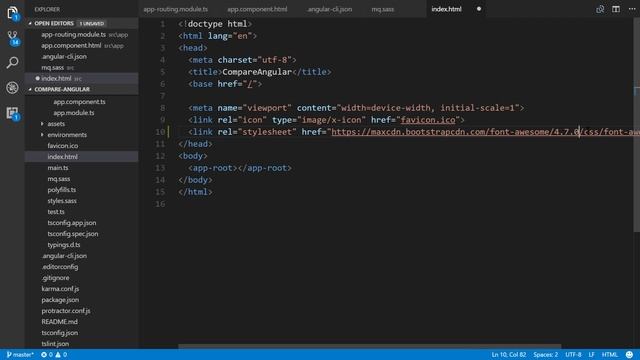Open mq.sass in the file tree
Viewport: 640px width, 360px height.
point(59,179)
